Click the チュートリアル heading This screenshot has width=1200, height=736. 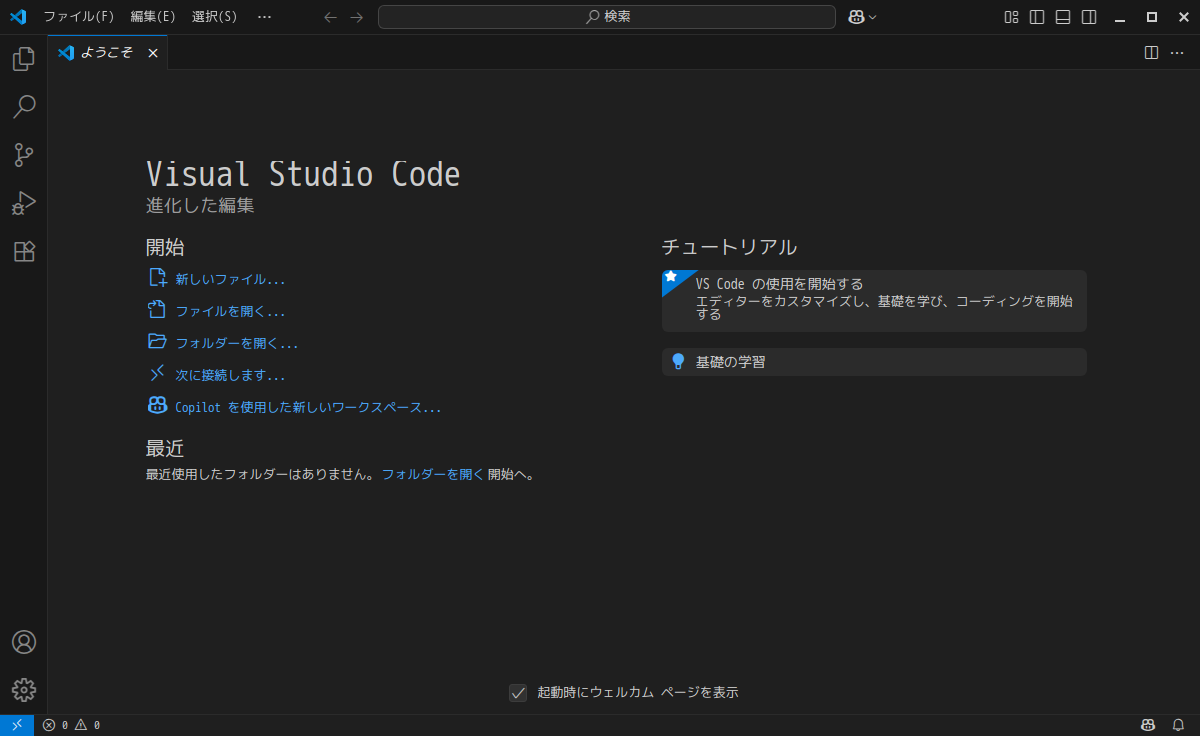tap(729, 247)
